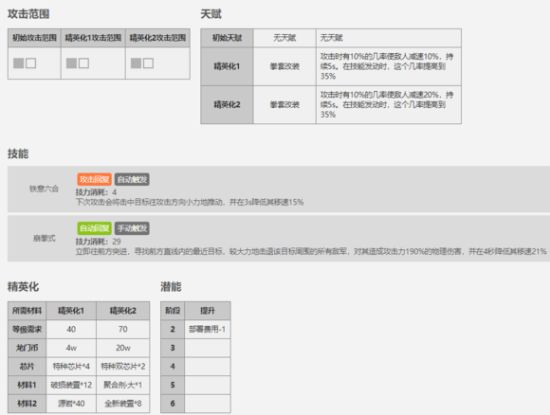Select the 天赋 section heading
Viewport: 550px width, 415px height.
211,14
